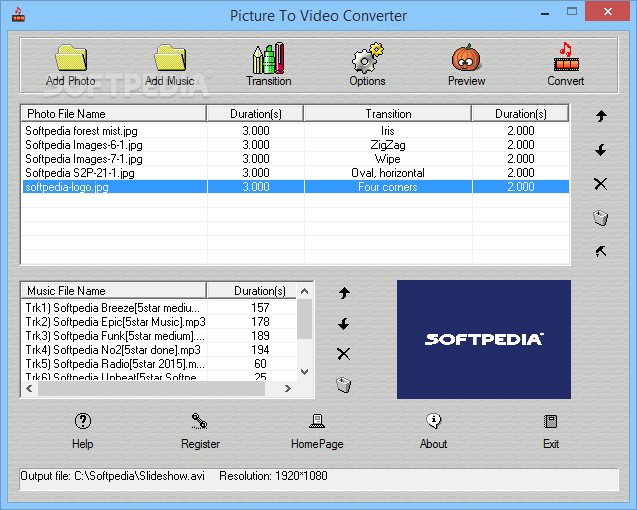Click music list scroll up arrow
This screenshot has width=637, height=510.
304,291
